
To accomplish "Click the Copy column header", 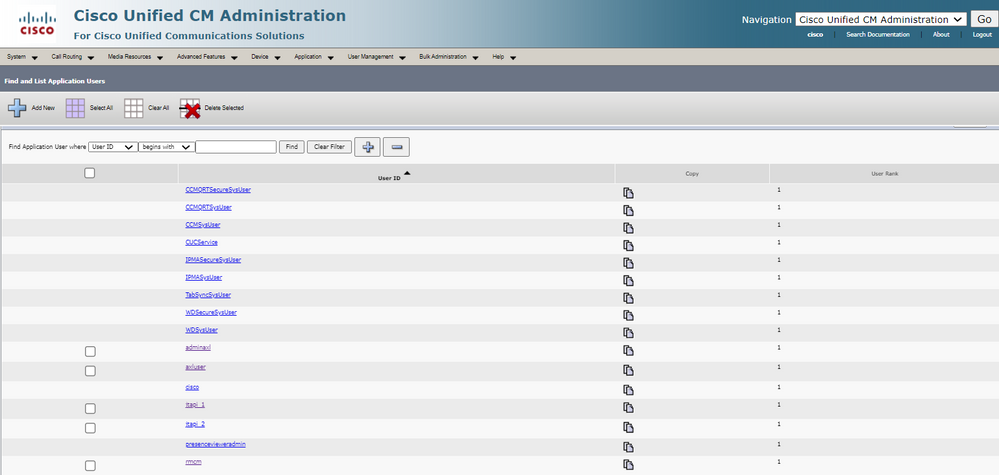I will pos(692,173).
